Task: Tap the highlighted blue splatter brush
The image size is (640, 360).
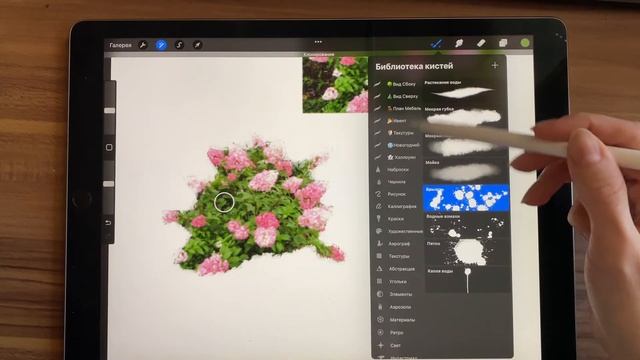Action: [466, 198]
